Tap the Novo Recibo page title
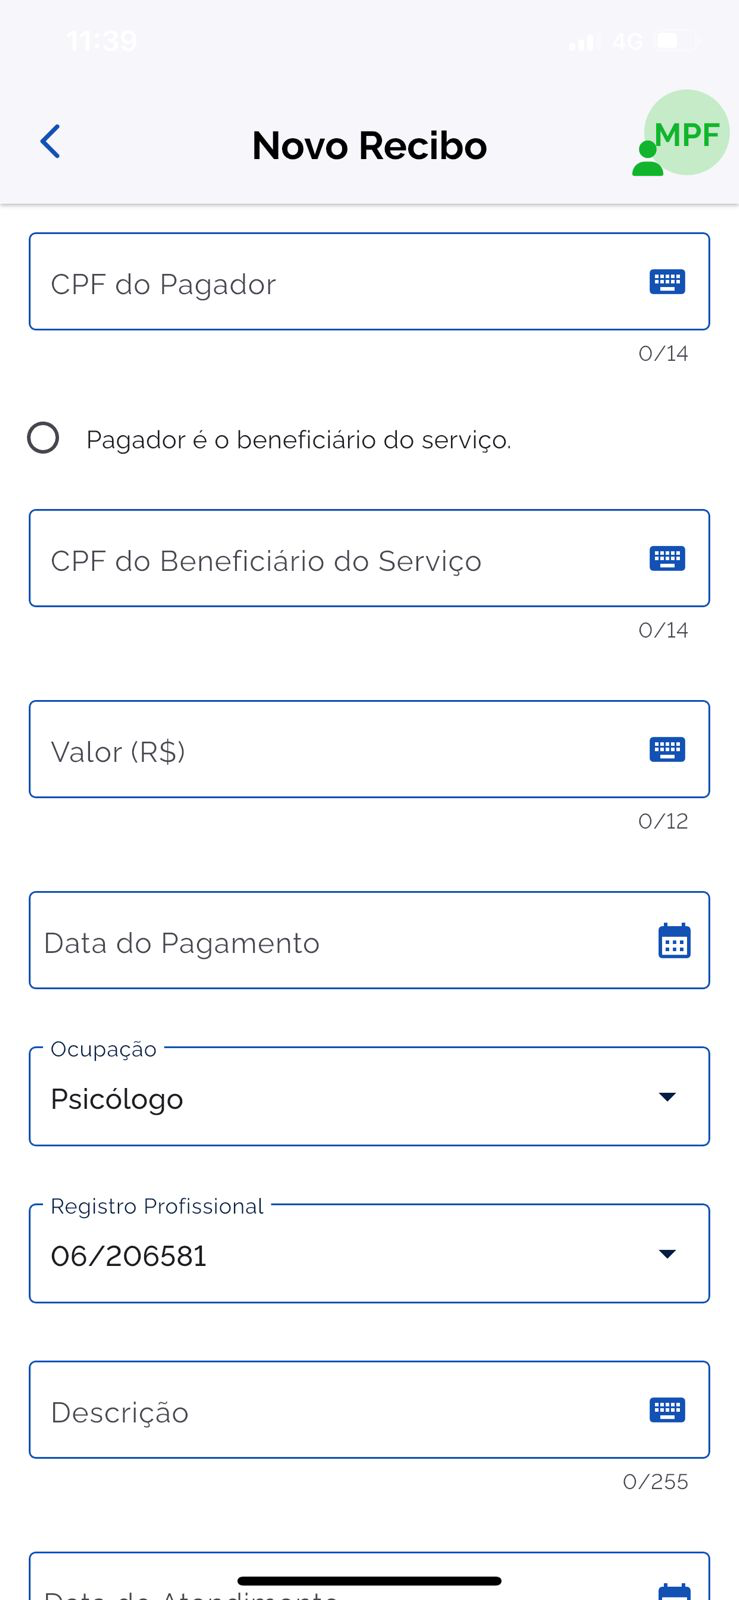 [x=369, y=146]
